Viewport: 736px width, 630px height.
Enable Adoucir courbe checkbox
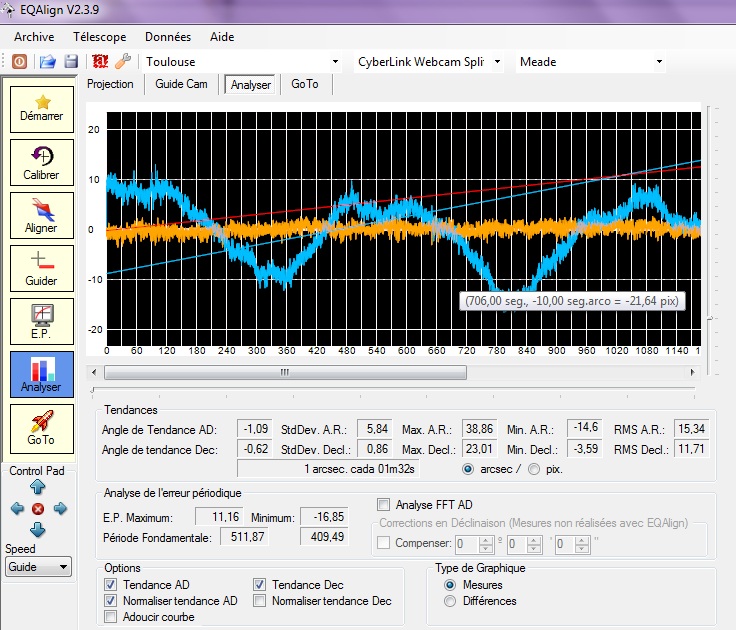pyautogui.click(x=110, y=616)
